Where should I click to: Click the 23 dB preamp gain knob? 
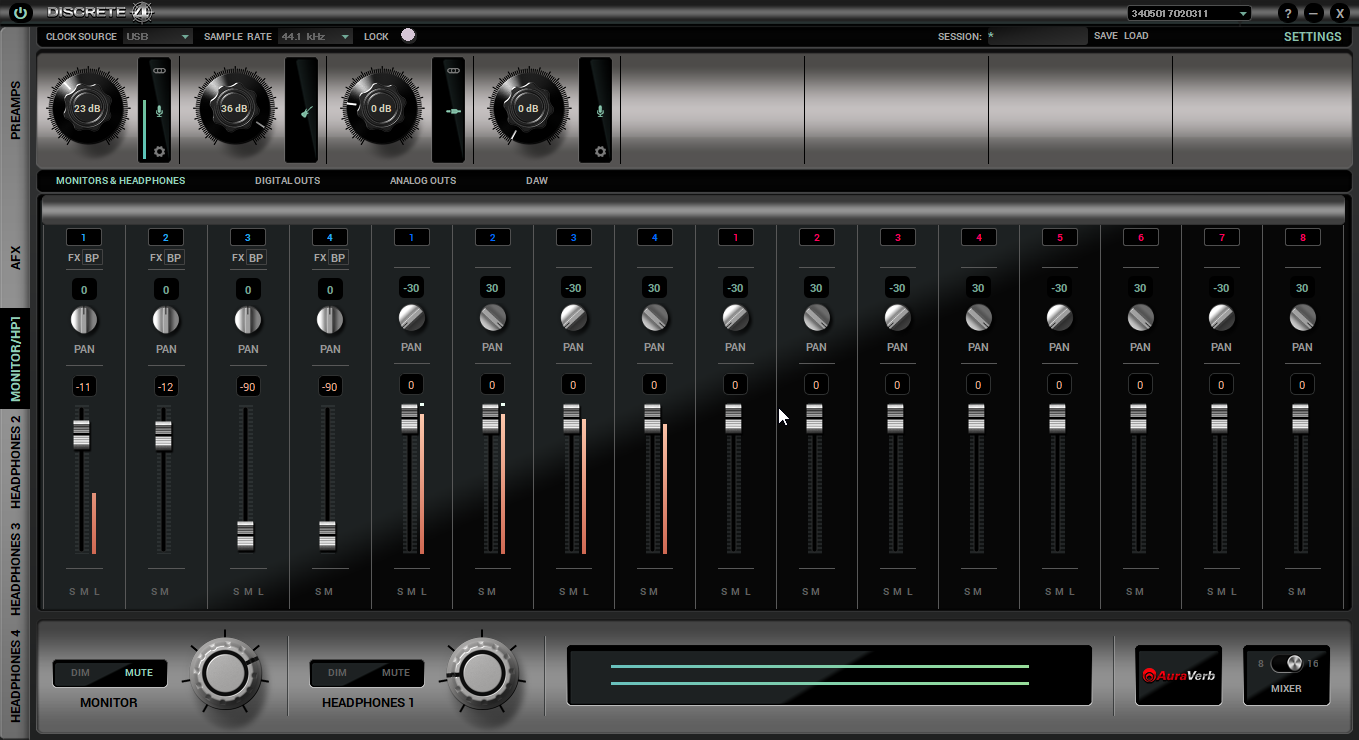click(87, 108)
